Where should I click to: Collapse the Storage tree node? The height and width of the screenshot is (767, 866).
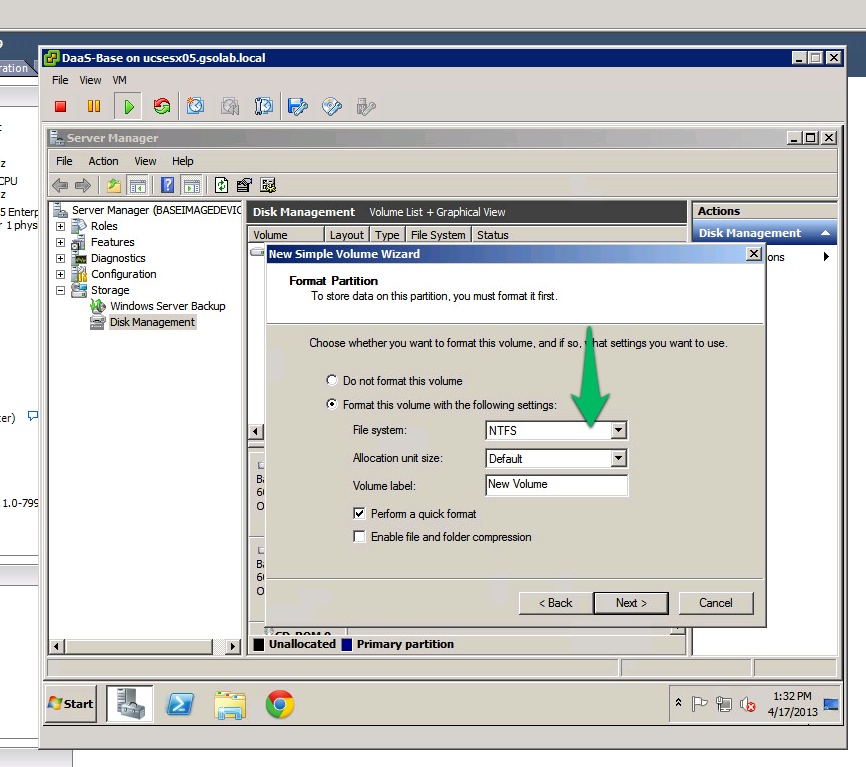(x=61, y=290)
